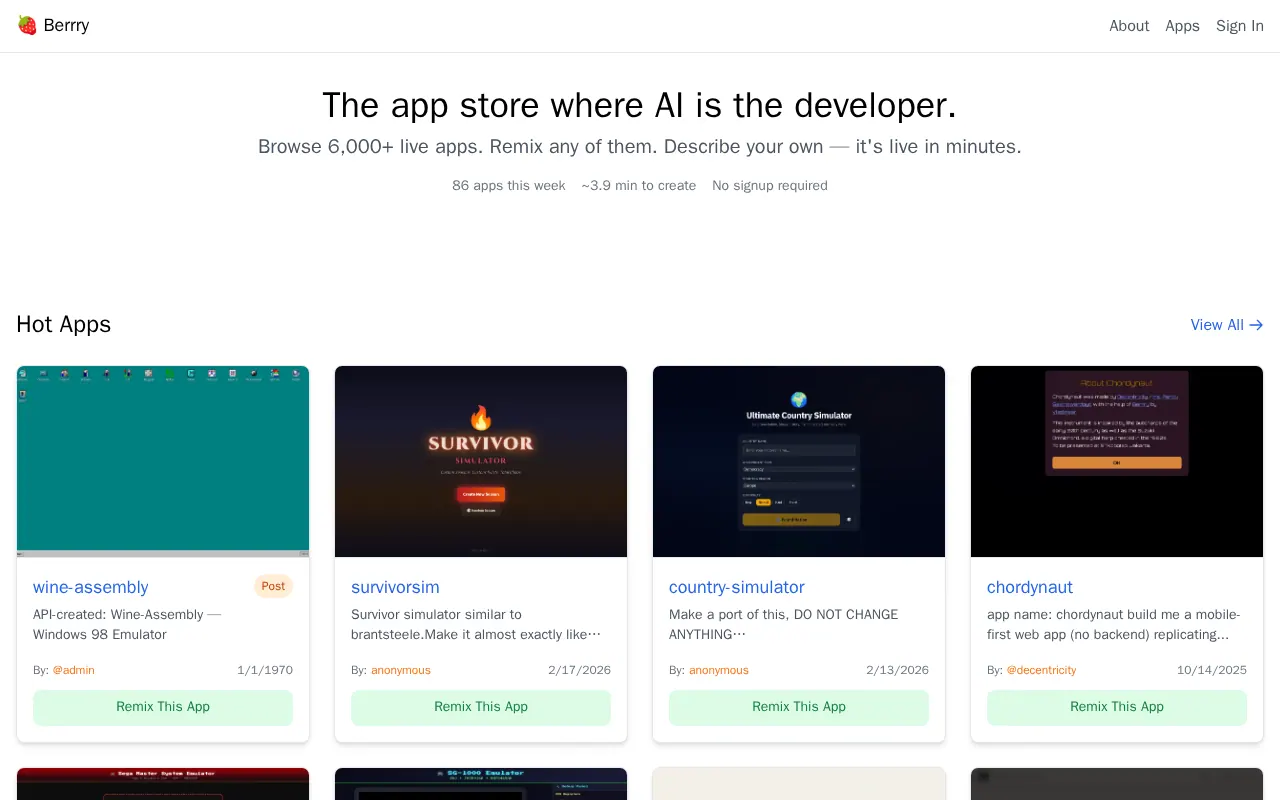Open the Apps menu item
Viewport: 1280px width, 800px height.
pos(1182,26)
